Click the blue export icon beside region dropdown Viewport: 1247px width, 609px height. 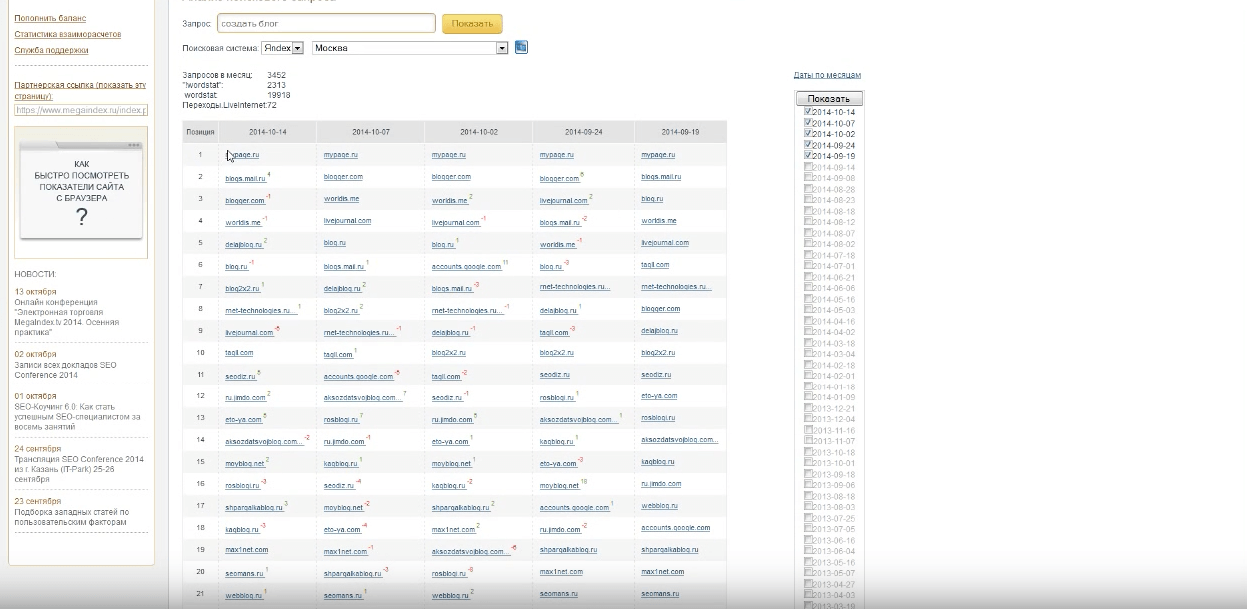(521, 47)
